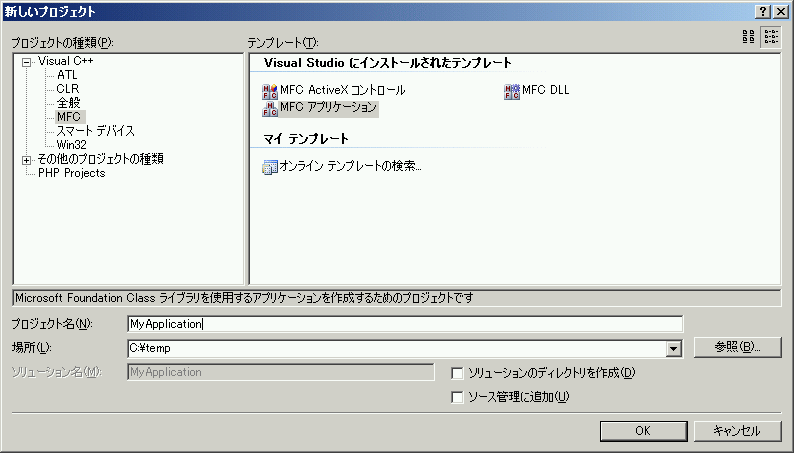Expand その他のプロジェクトの種類 node

26,160
